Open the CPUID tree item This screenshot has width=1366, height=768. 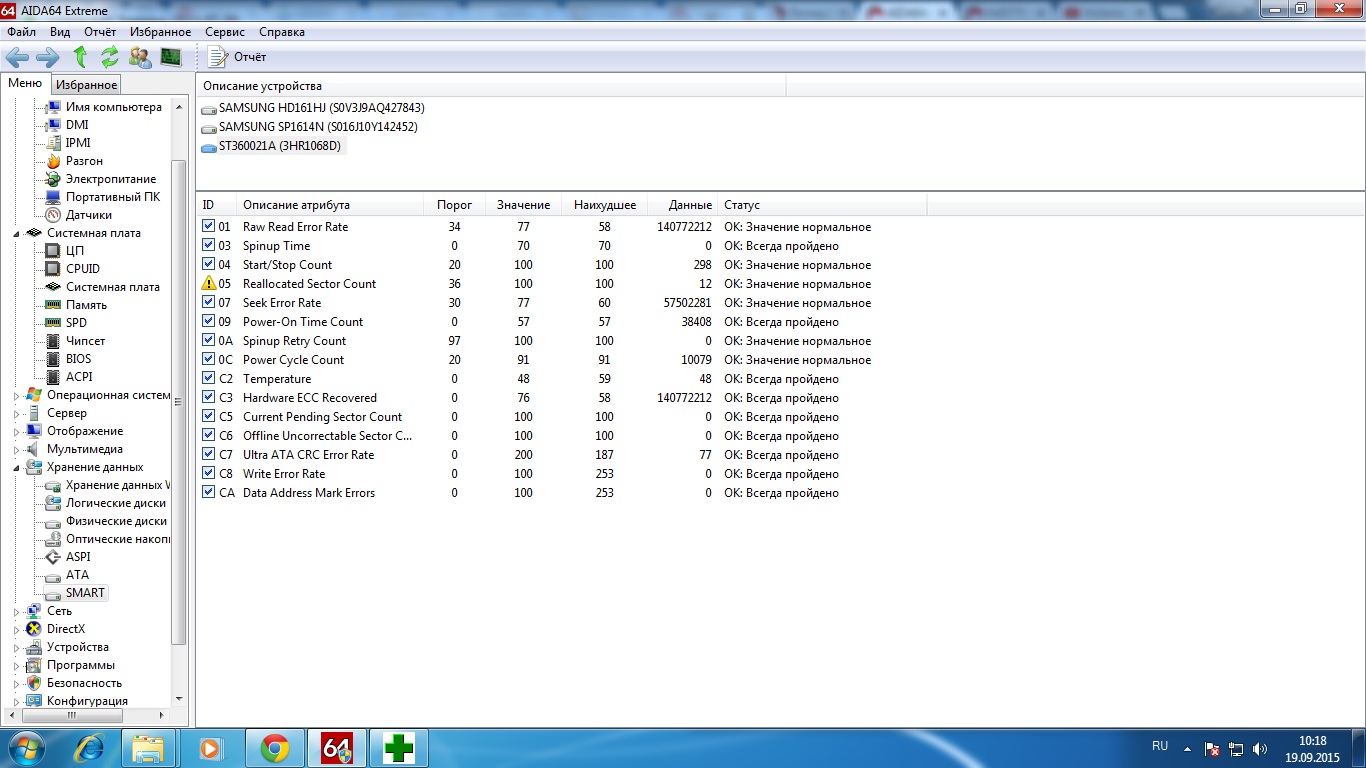pos(83,269)
